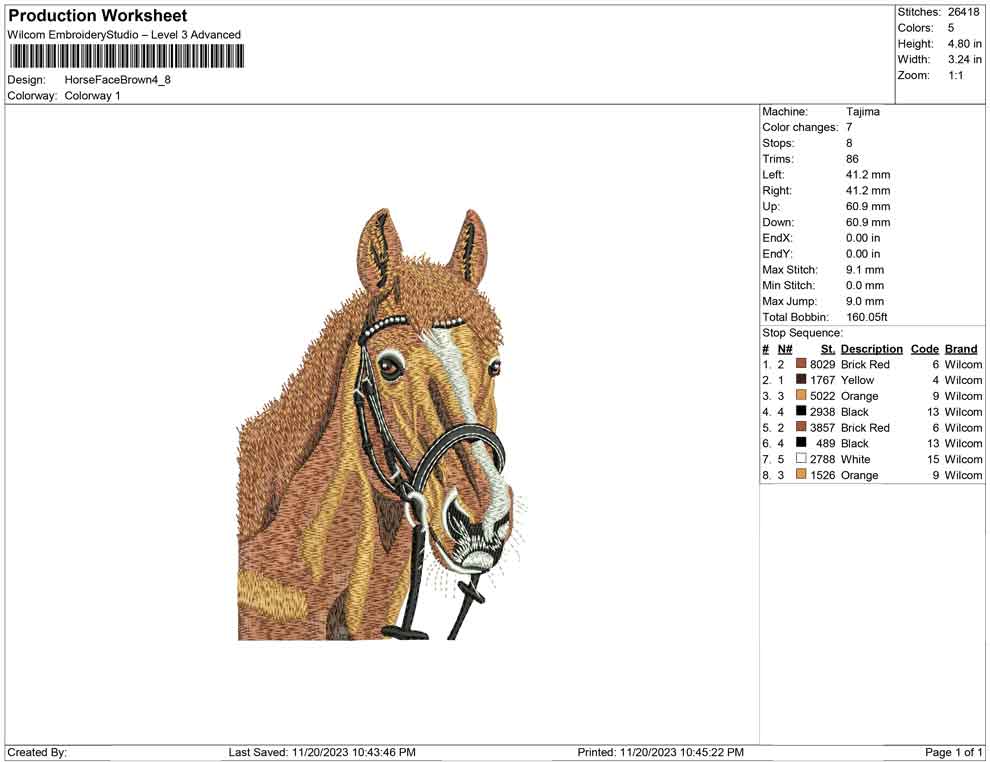The image size is (990, 762).
Task: Click the Description column header
Action: point(871,349)
